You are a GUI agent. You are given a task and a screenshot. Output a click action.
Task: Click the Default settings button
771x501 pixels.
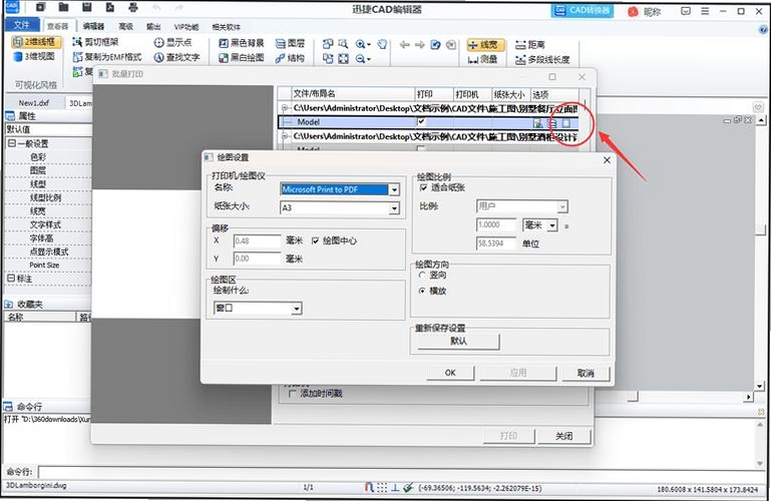(458, 341)
